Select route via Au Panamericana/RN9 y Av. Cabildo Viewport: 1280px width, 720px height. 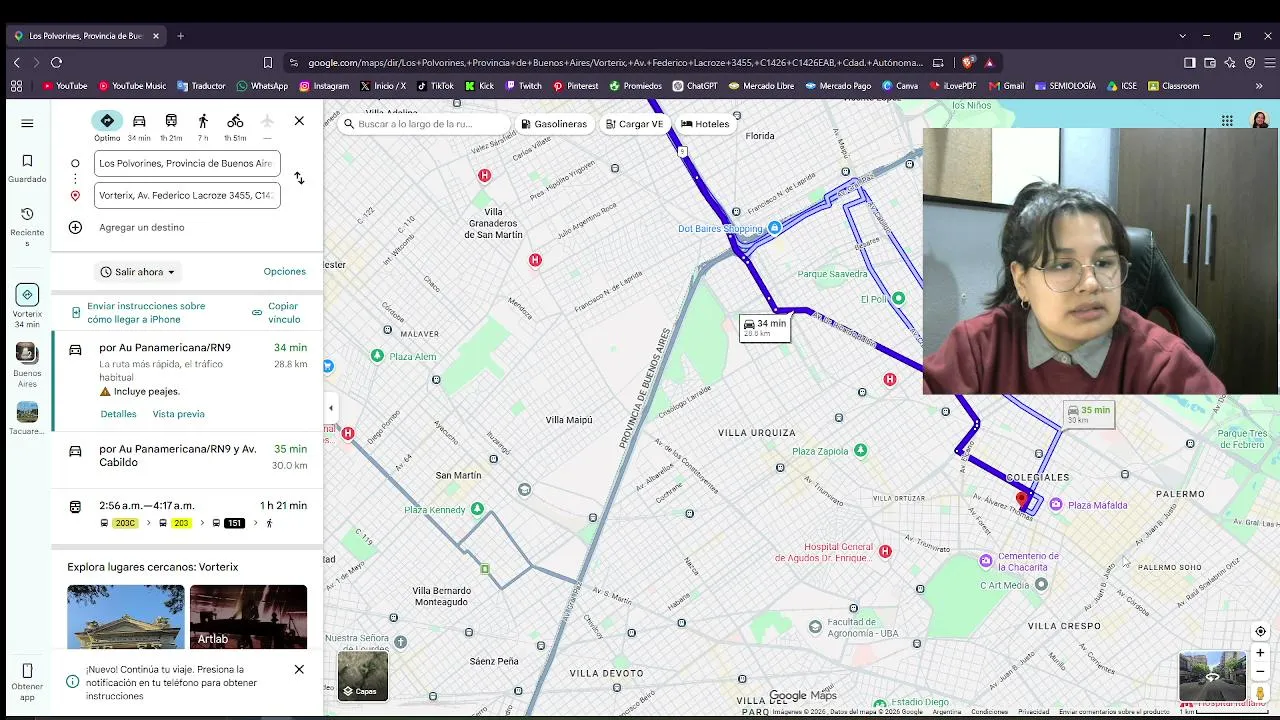pos(187,457)
